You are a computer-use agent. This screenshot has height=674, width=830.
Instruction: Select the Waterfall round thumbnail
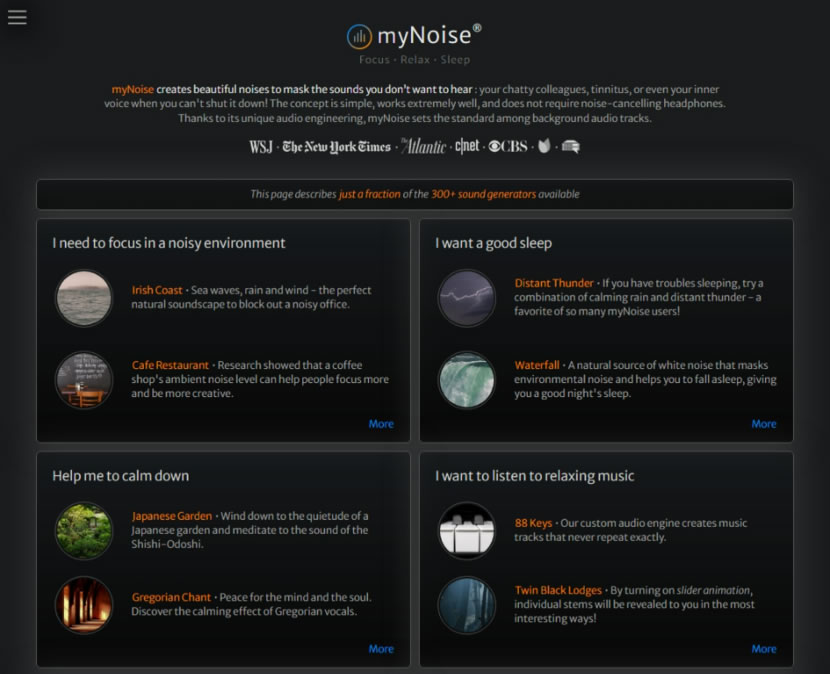[467, 379]
